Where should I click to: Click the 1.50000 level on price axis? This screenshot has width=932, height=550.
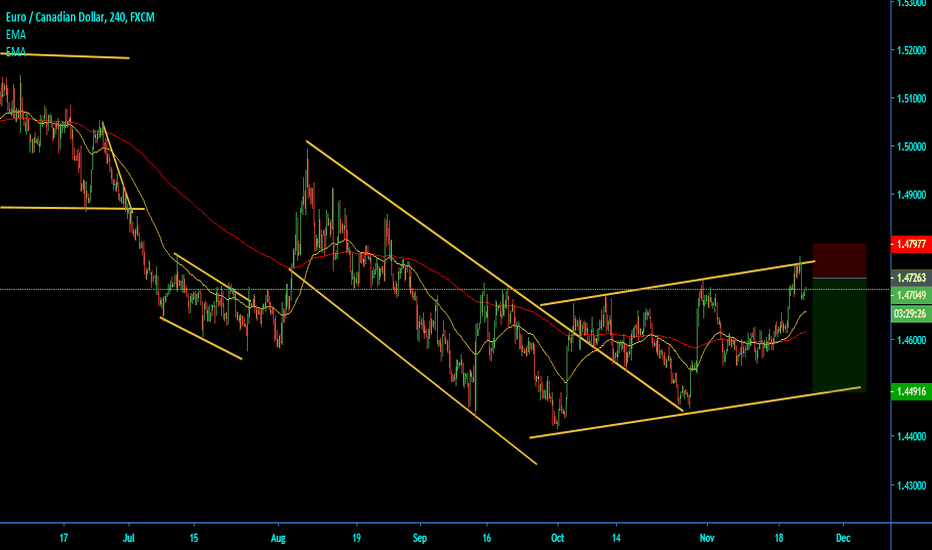[909, 147]
